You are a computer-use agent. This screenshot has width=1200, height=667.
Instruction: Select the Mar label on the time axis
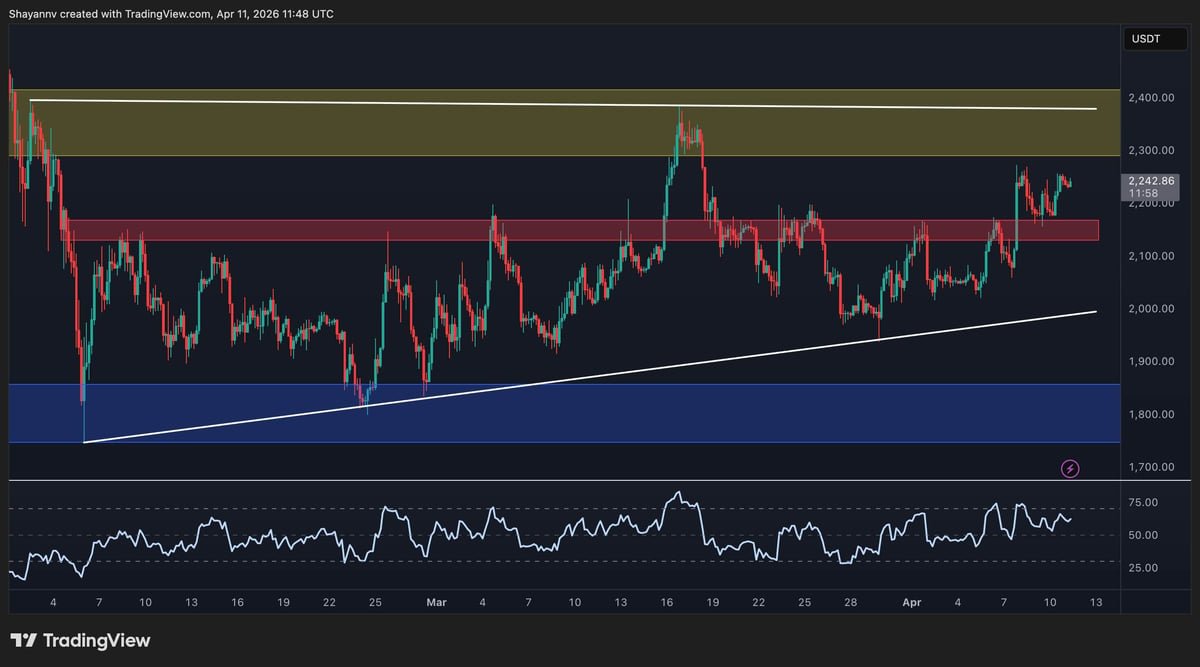point(436,602)
